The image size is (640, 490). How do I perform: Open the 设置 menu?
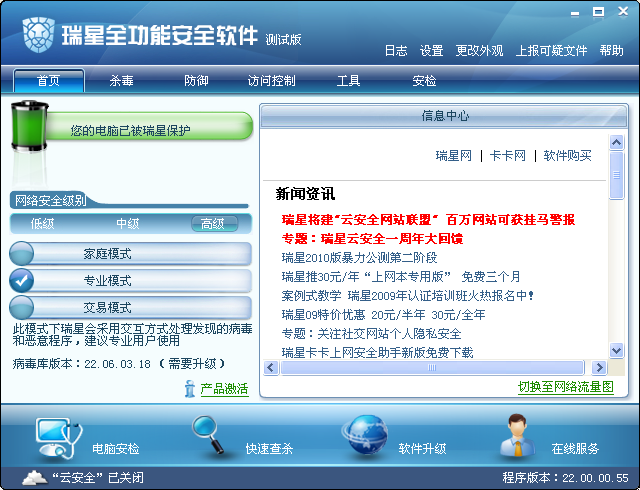pos(432,51)
